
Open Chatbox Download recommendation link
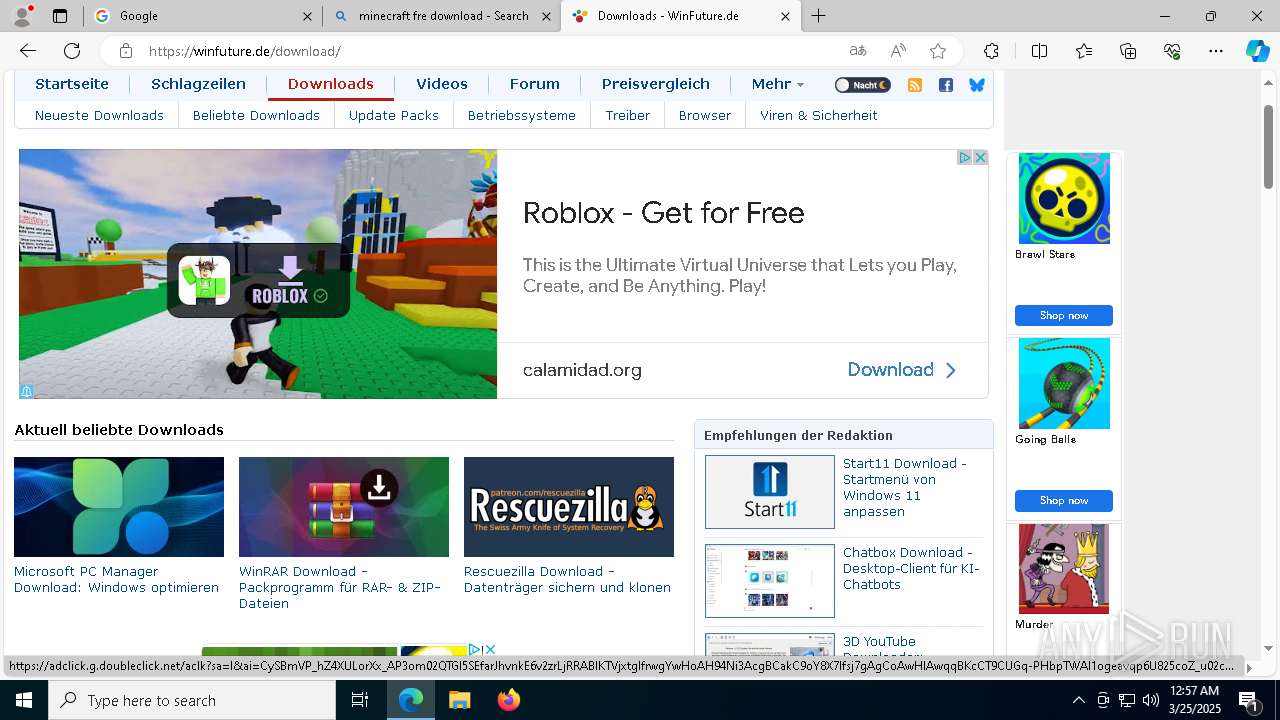click(x=911, y=569)
